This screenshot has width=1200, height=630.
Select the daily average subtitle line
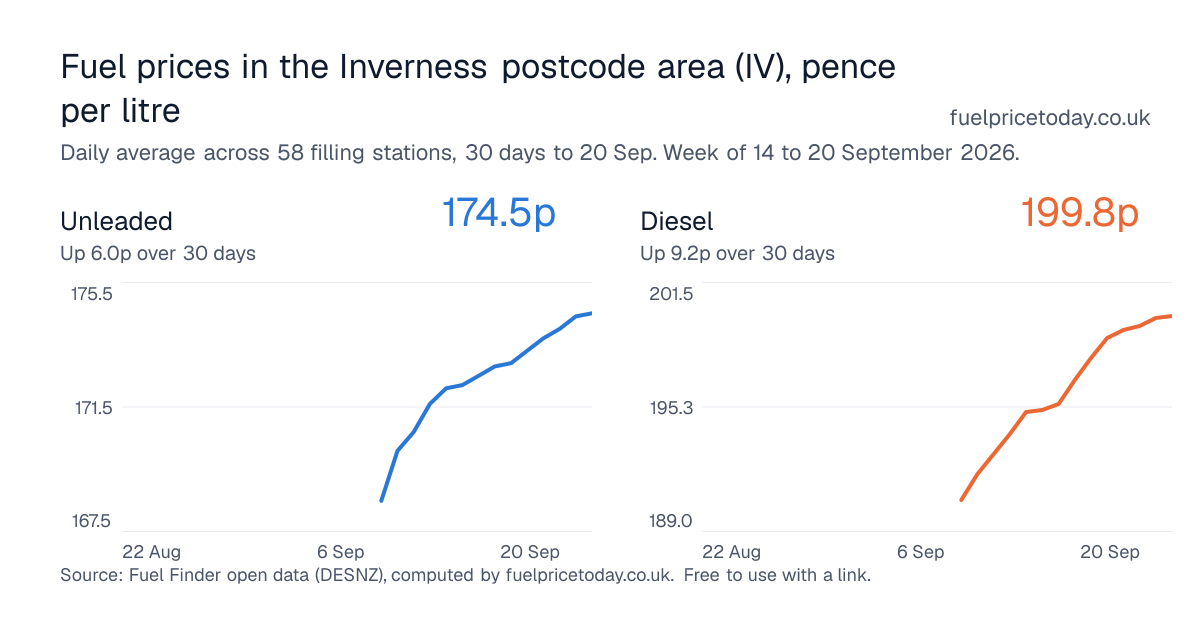coord(540,154)
